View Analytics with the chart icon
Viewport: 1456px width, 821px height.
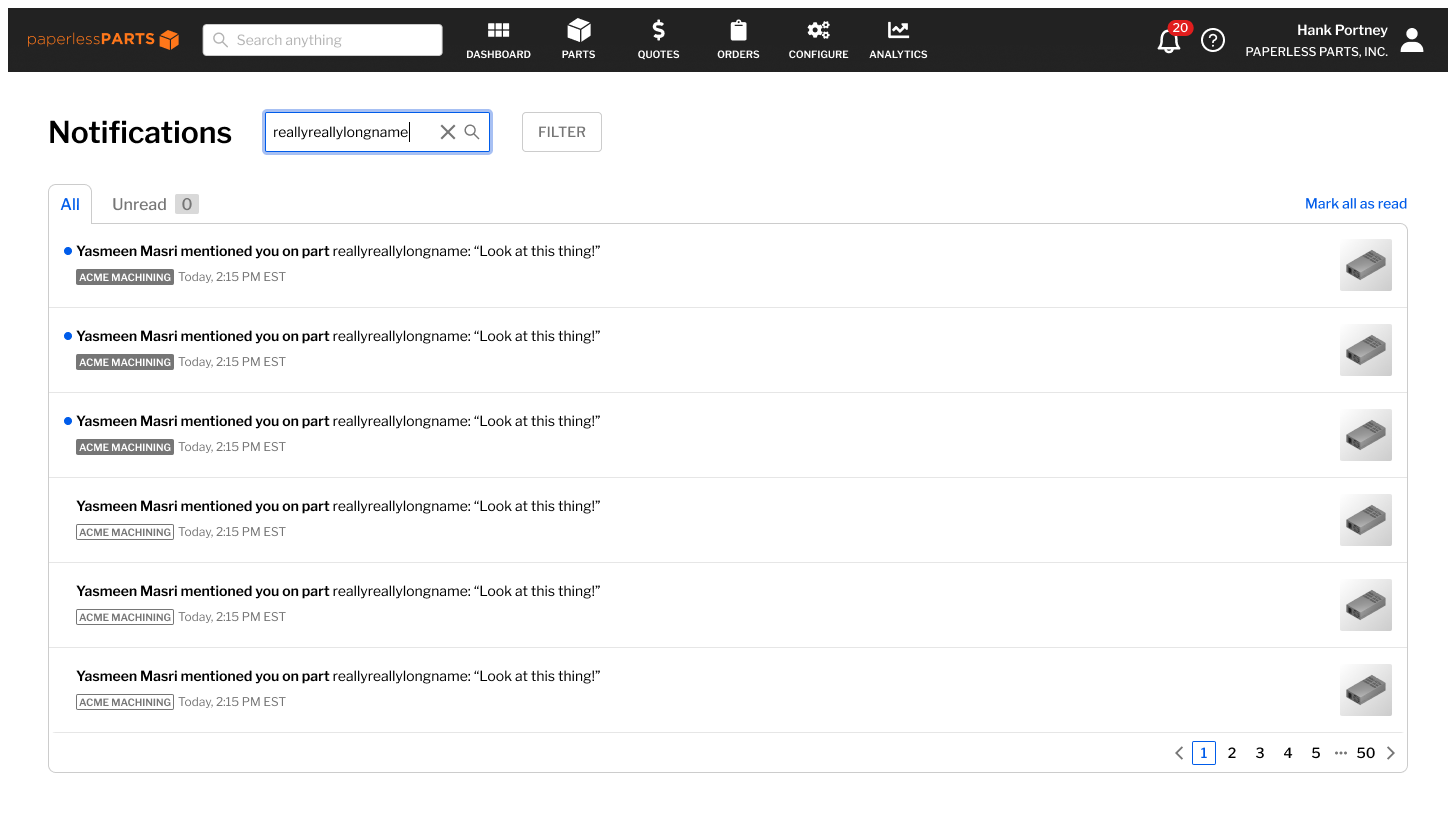(897, 39)
